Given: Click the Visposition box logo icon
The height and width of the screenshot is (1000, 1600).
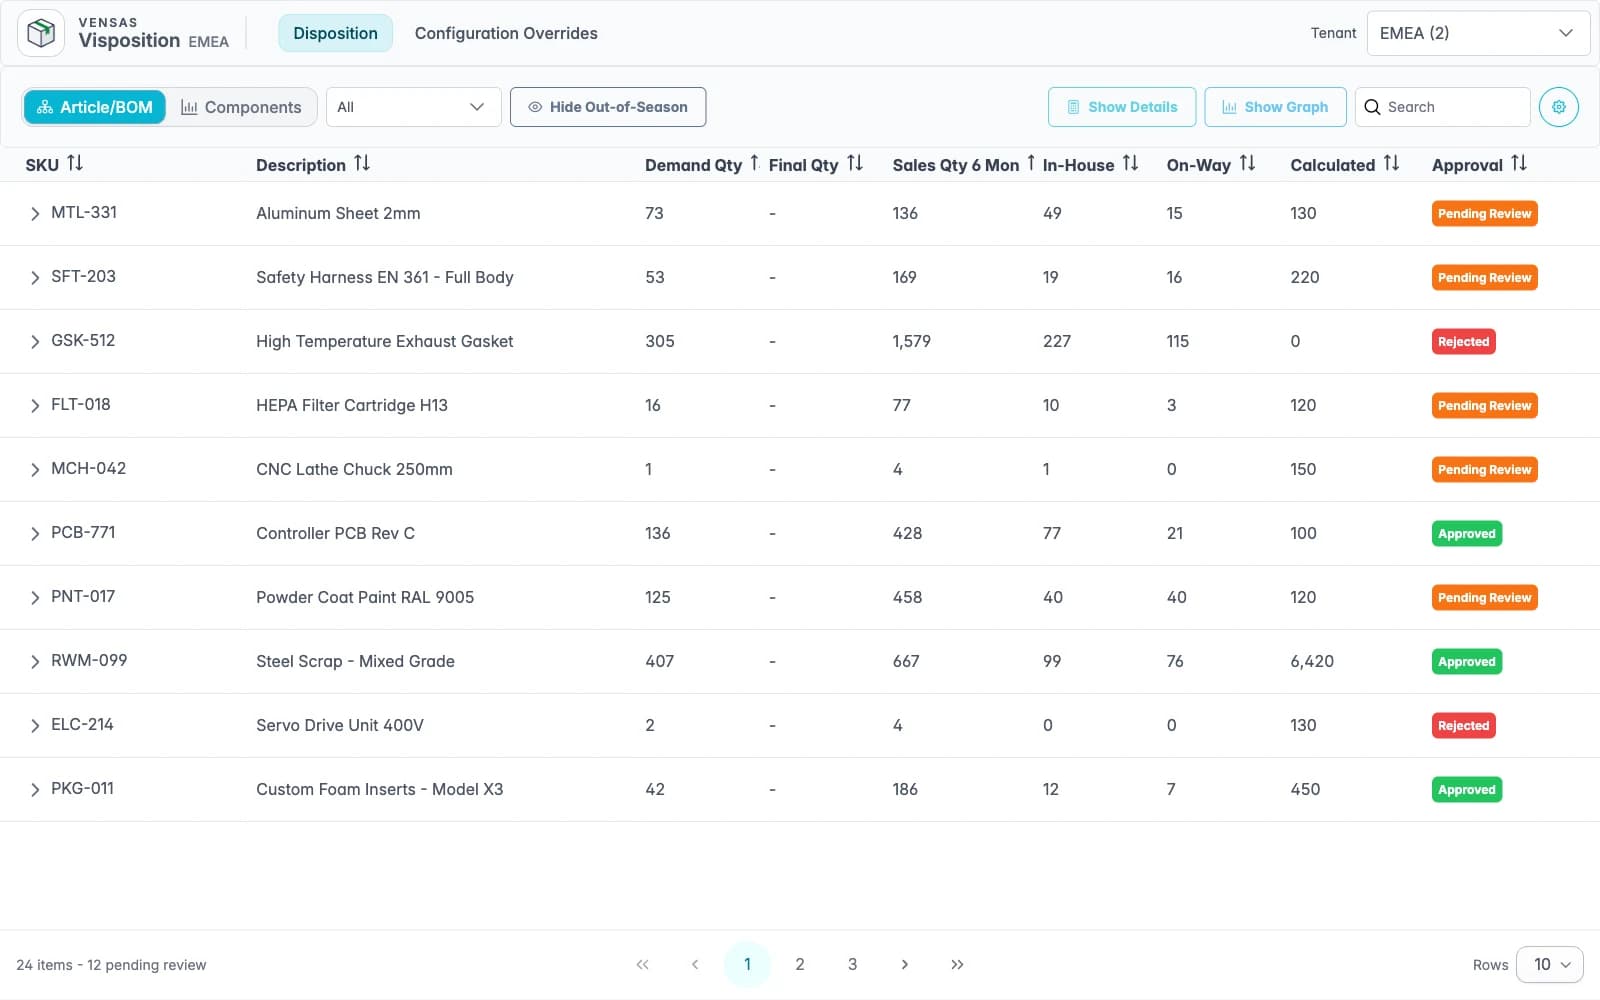Looking at the screenshot, I should [41, 33].
